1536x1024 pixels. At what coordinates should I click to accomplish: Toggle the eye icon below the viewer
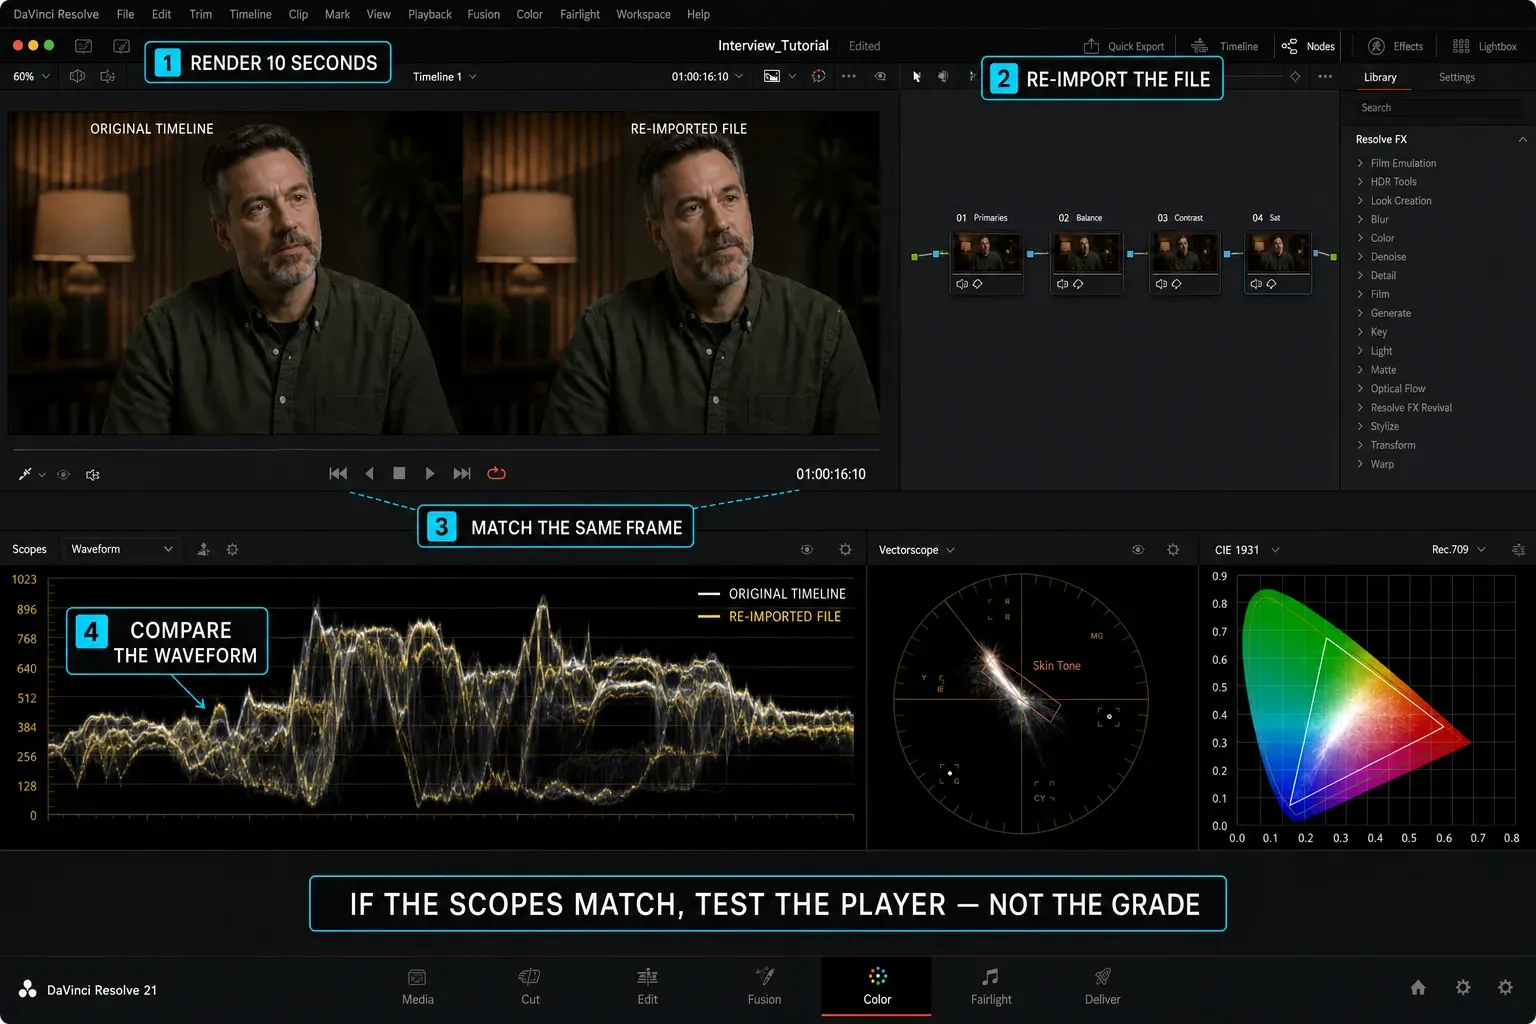(x=63, y=474)
